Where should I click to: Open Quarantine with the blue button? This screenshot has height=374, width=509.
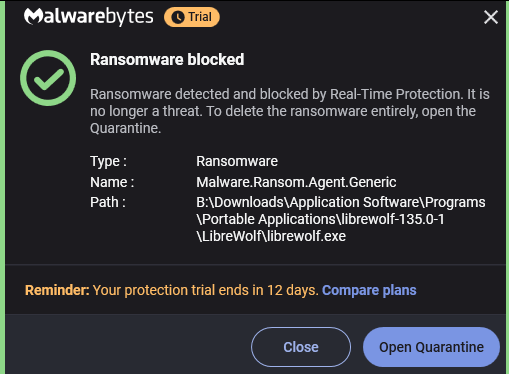tap(431, 347)
